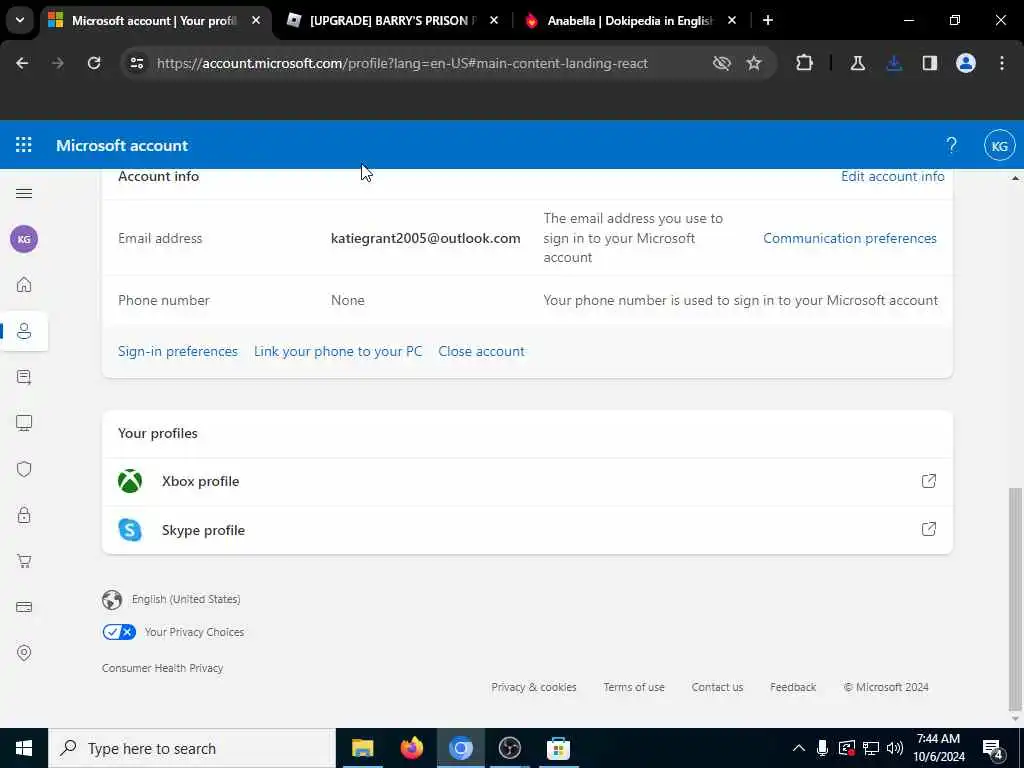This screenshot has height=768, width=1024.
Task: Open Communication preferences link
Action: pos(850,238)
